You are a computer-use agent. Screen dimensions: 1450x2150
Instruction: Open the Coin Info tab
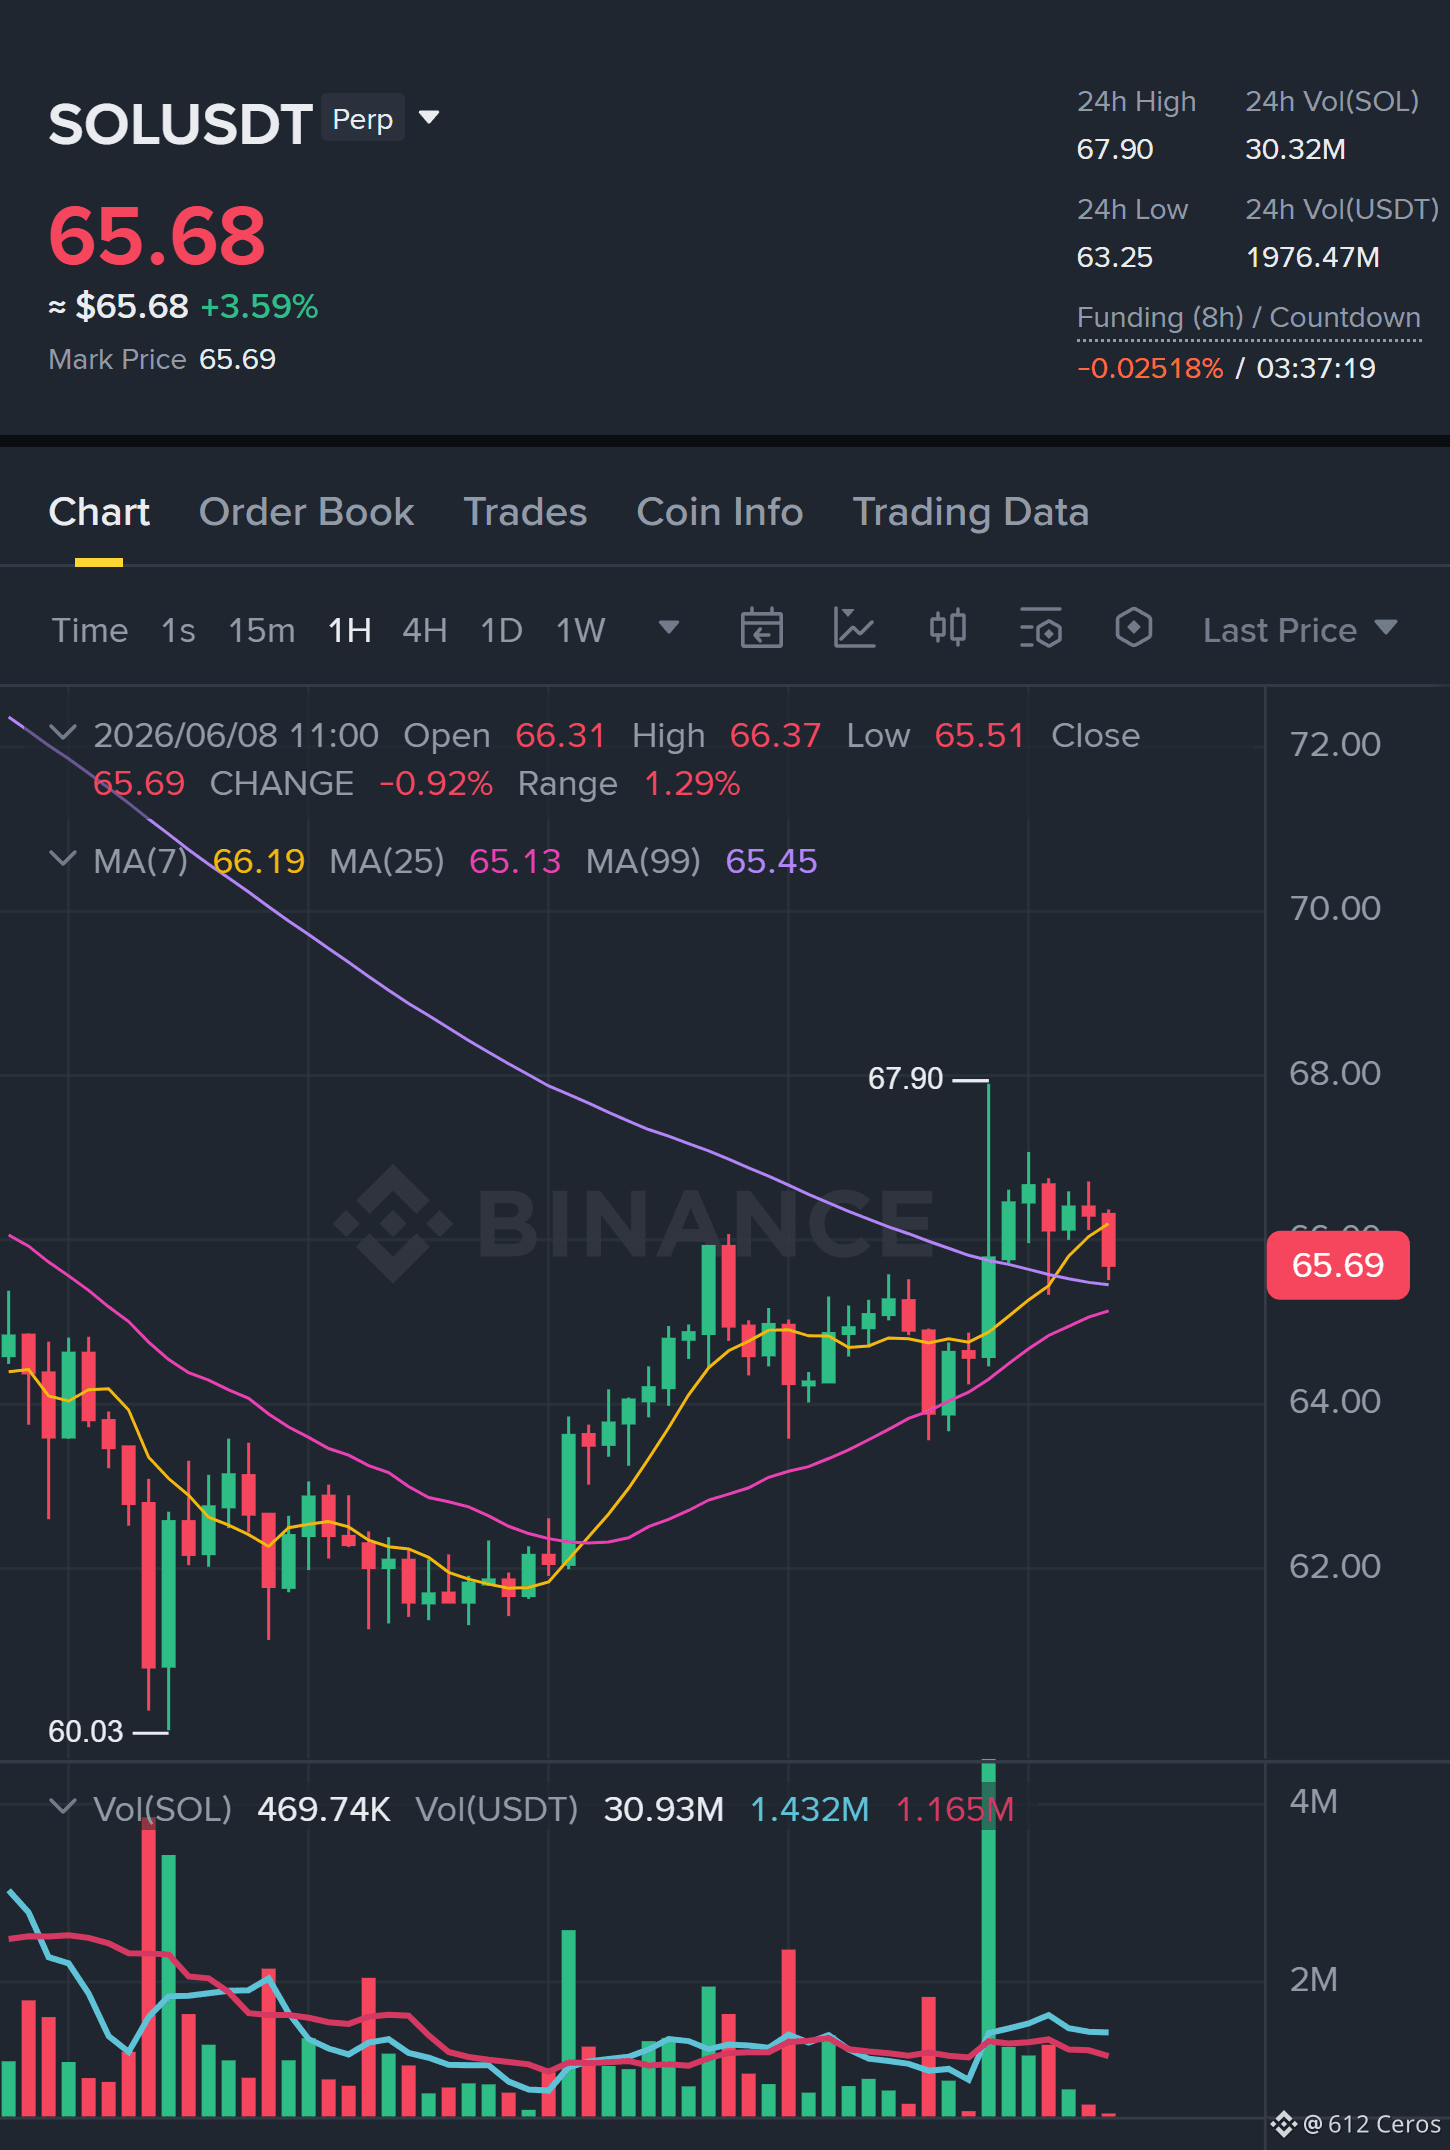[720, 512]
